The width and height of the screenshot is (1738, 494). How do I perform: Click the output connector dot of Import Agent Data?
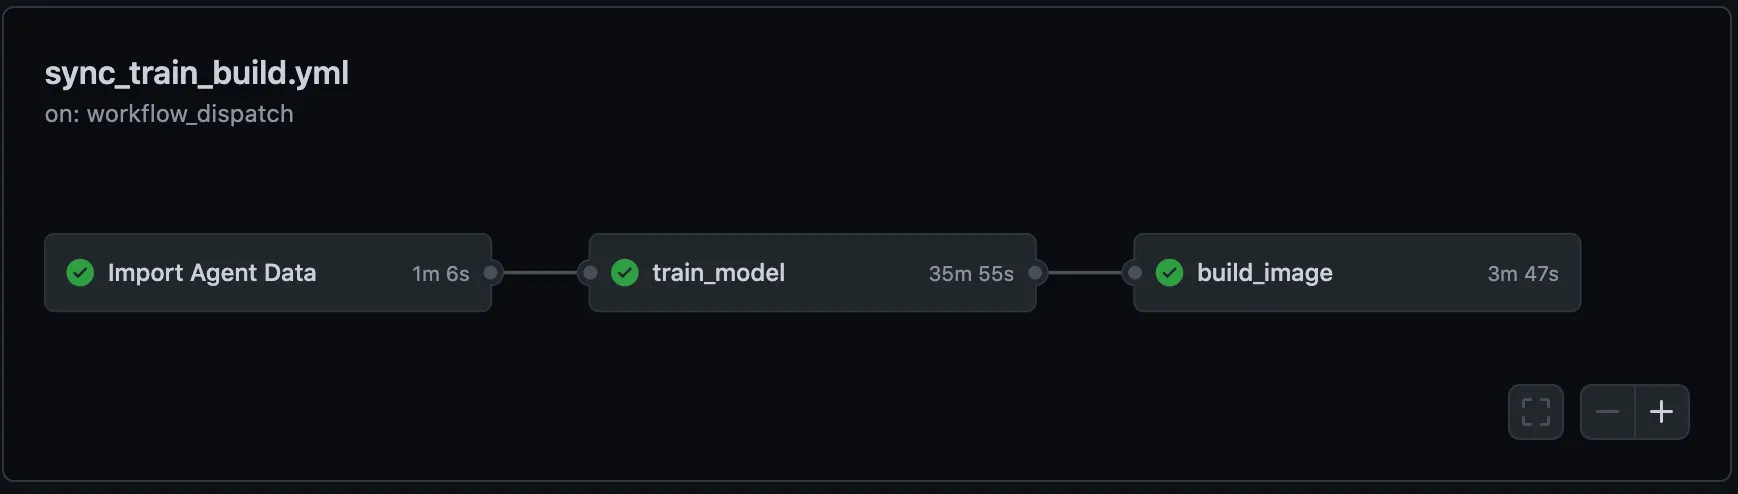click(491, 272)
